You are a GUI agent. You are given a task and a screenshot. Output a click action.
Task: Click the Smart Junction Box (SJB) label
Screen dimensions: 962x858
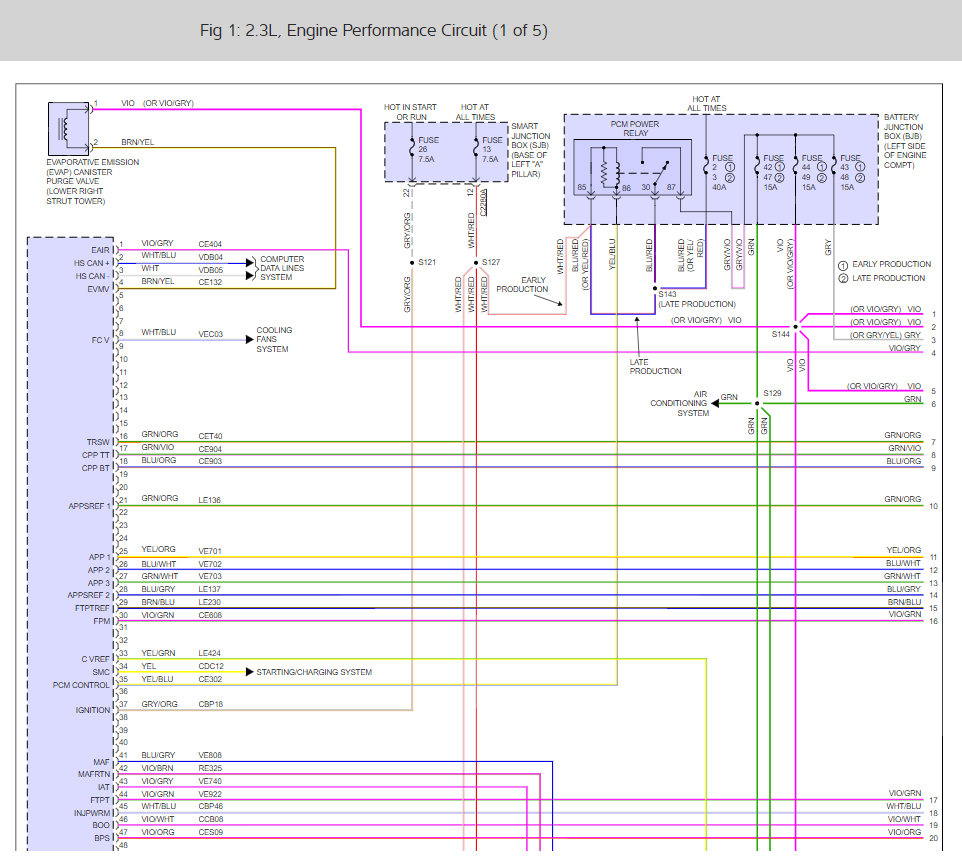click(531, 150)
